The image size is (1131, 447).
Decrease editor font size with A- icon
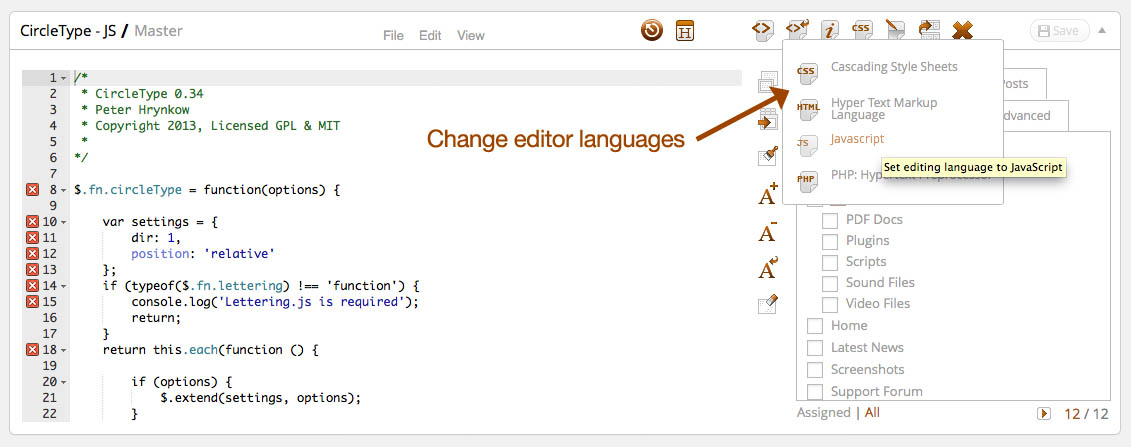[x=767, y=232]
